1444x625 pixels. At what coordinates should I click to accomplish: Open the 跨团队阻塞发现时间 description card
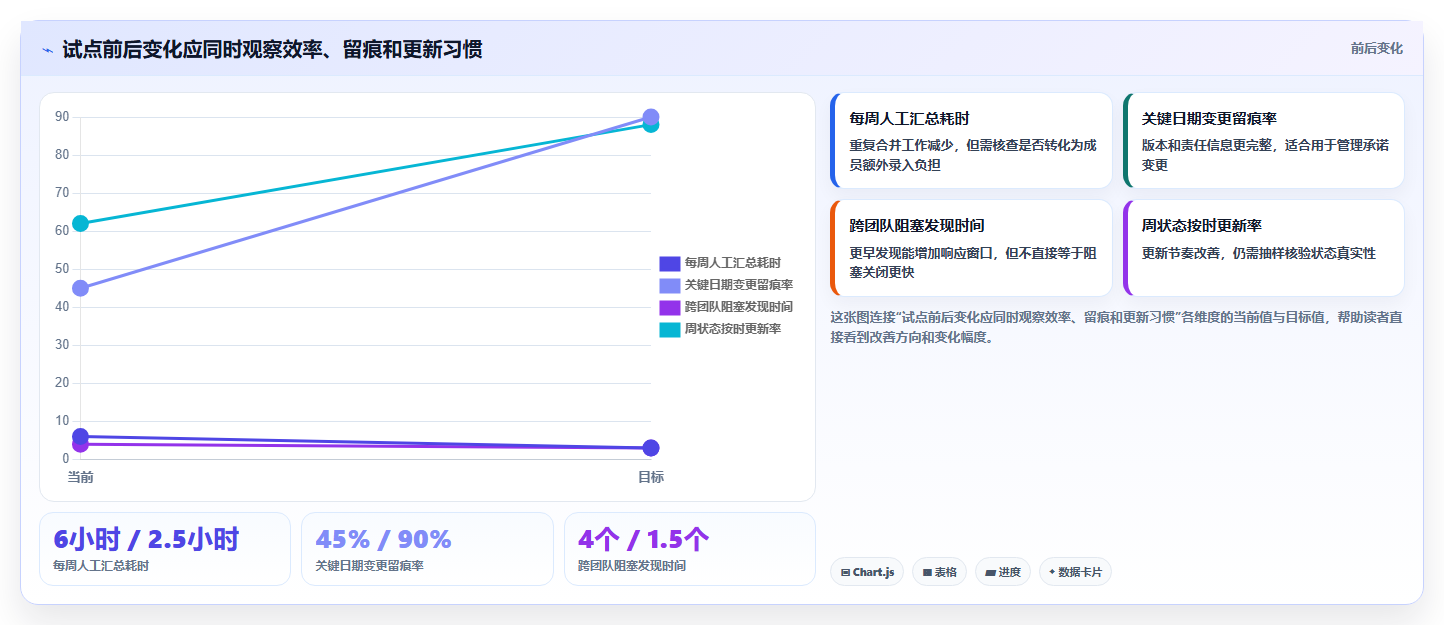(x=971, y=248)
